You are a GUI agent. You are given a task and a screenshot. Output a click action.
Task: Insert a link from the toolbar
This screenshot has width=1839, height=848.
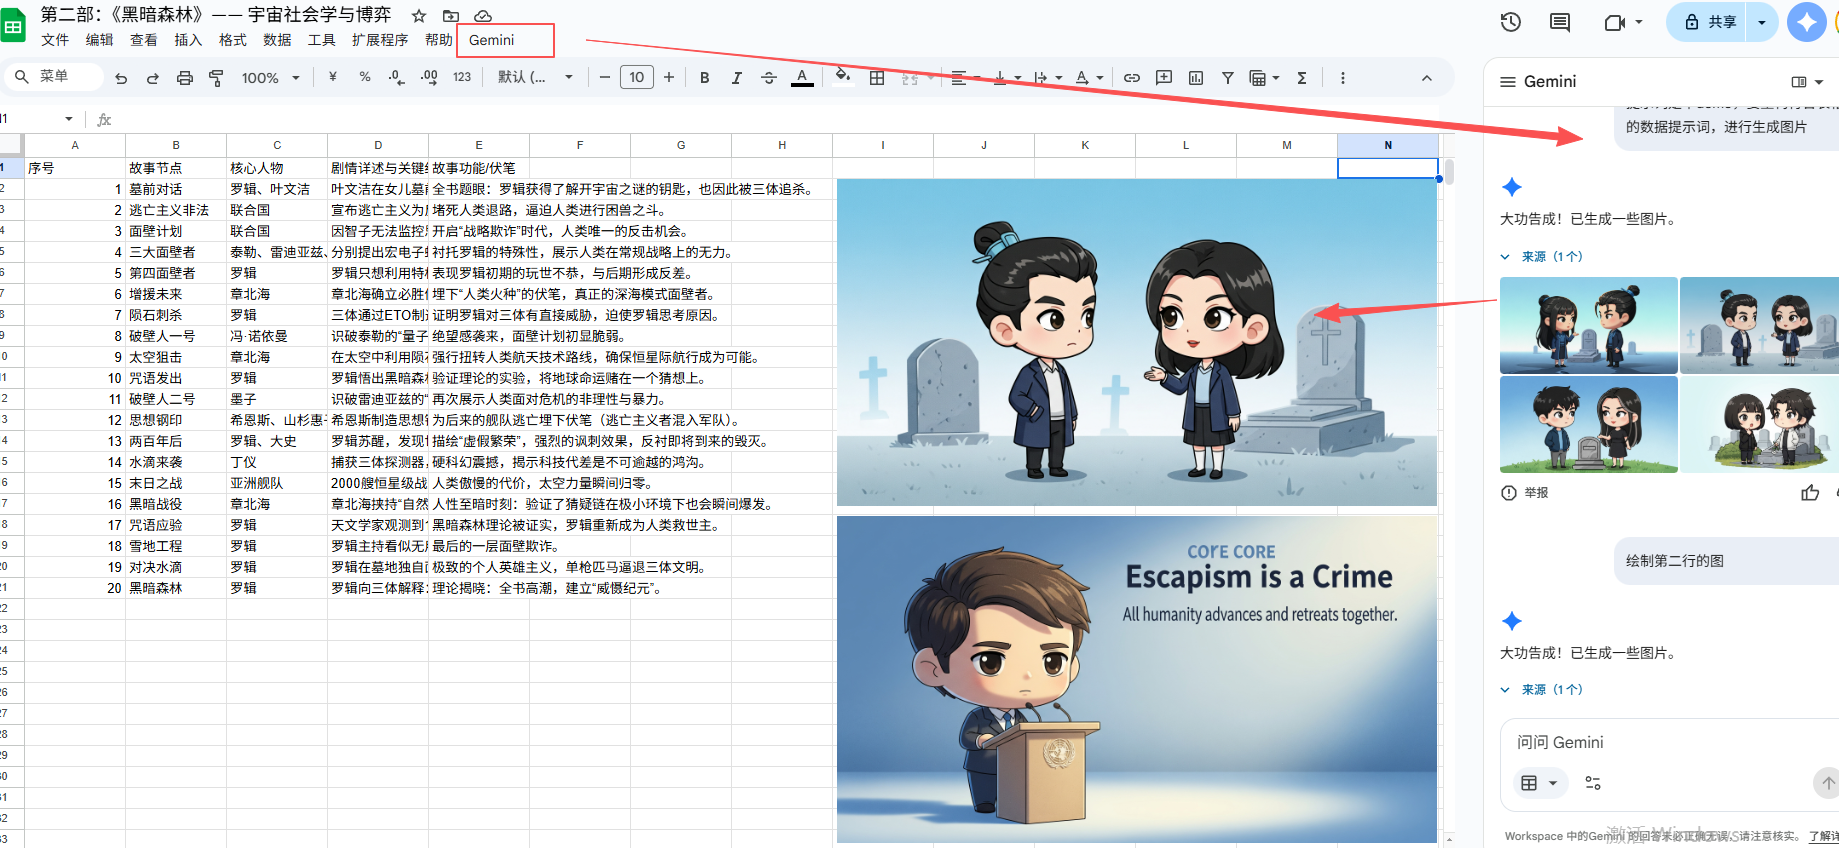click(1132, 77)
